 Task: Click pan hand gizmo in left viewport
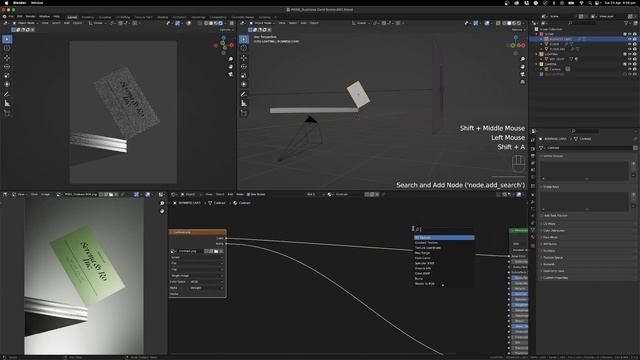click(231, 67)
